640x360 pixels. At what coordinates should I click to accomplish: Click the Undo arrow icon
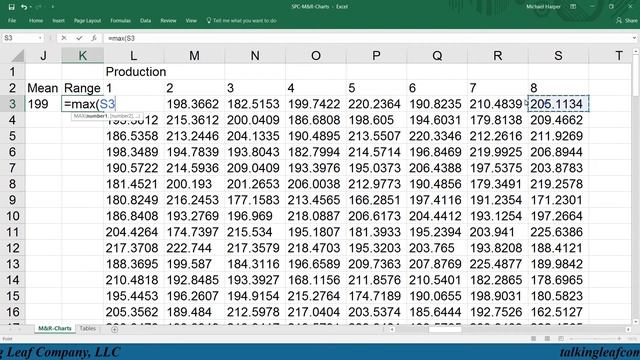(24, 7)
